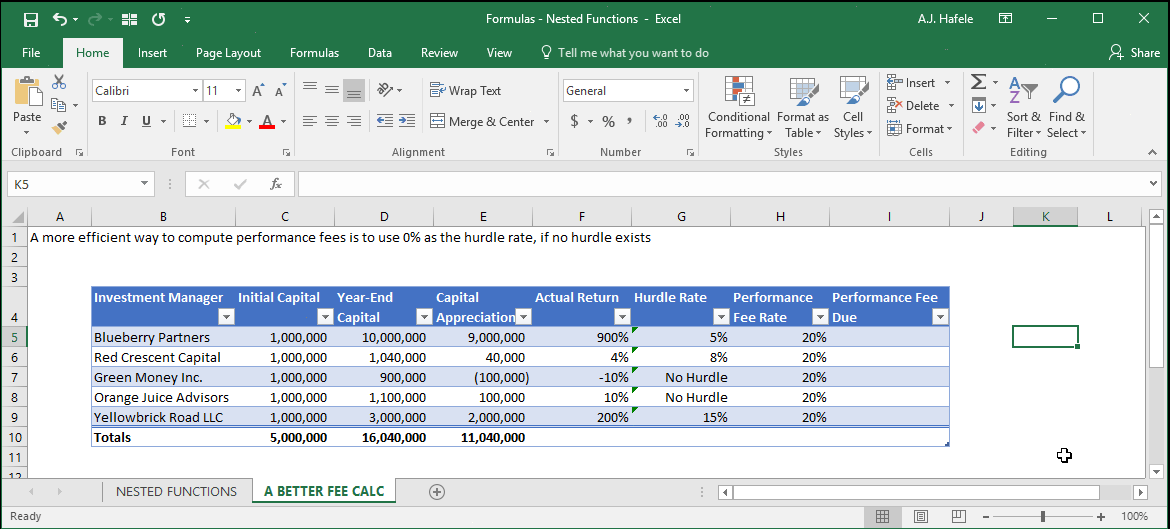This screenshot has width=1170, height=529.
Task: Toggle Bottom Align alignment
Action: [354, 90]
